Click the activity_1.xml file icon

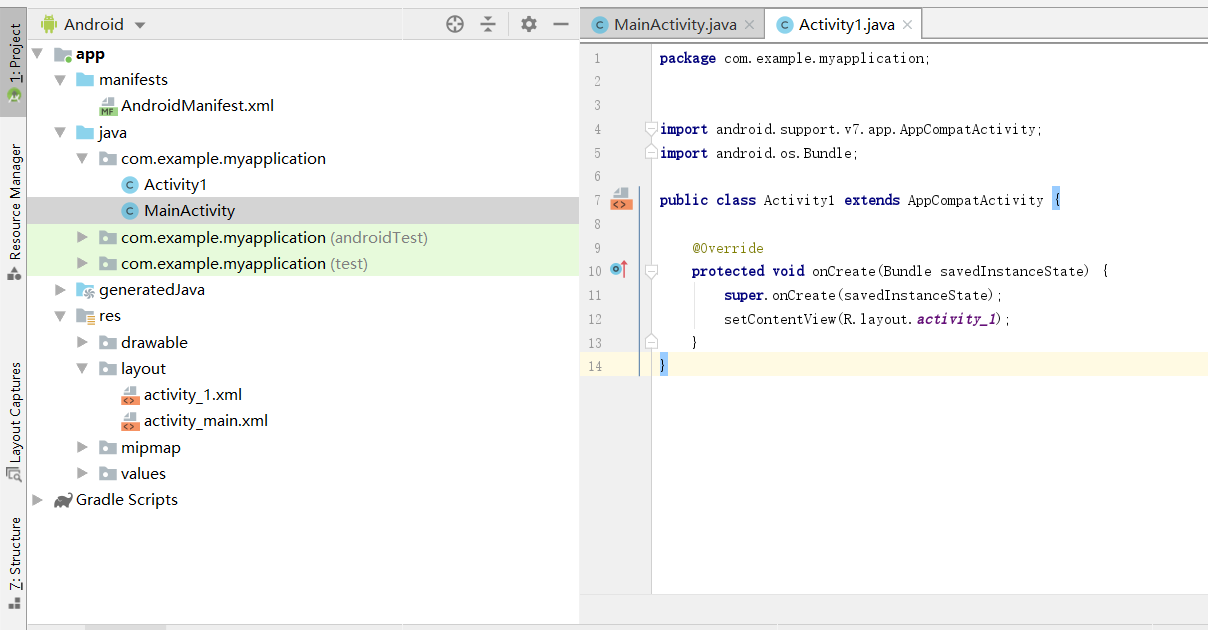(130, 395)
